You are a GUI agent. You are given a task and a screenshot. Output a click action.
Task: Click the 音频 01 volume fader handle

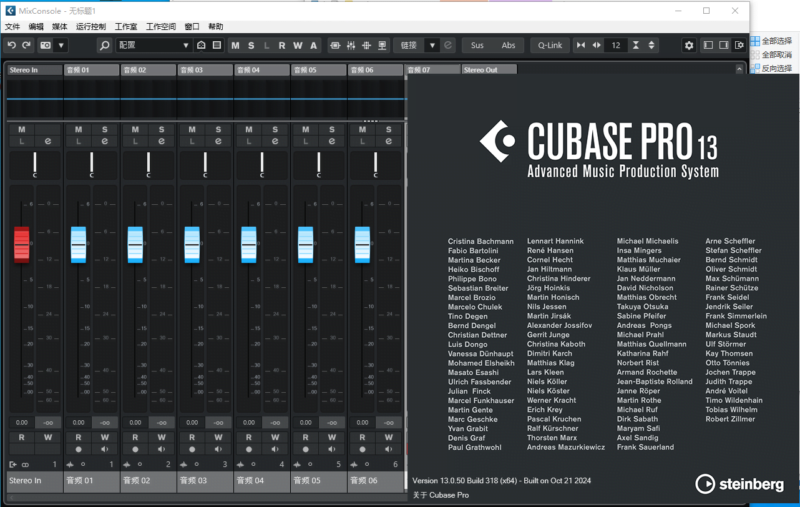point(78,245)
